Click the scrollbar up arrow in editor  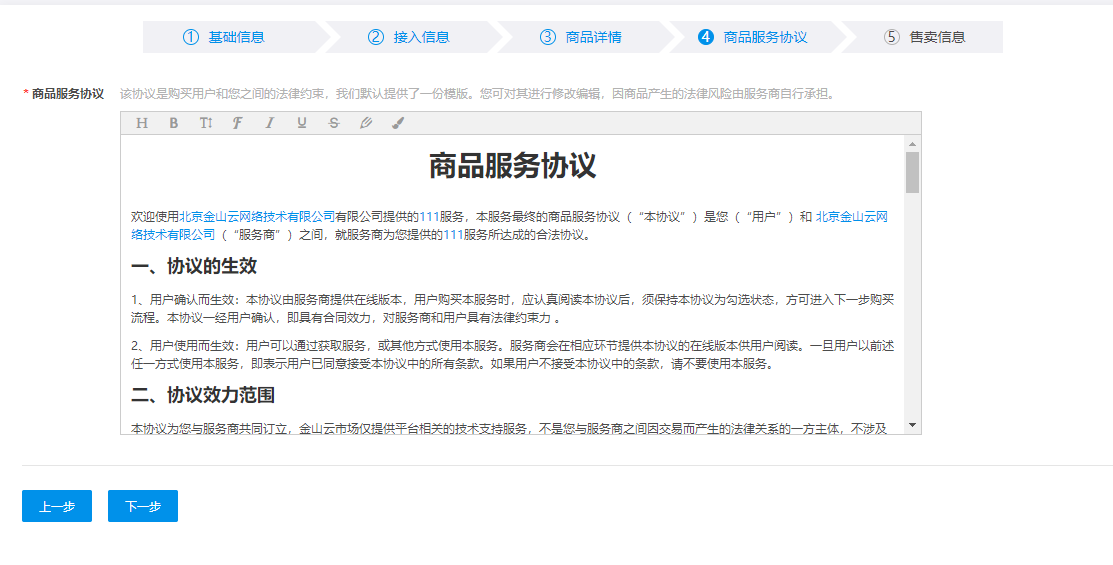click(x=912, y=144)
